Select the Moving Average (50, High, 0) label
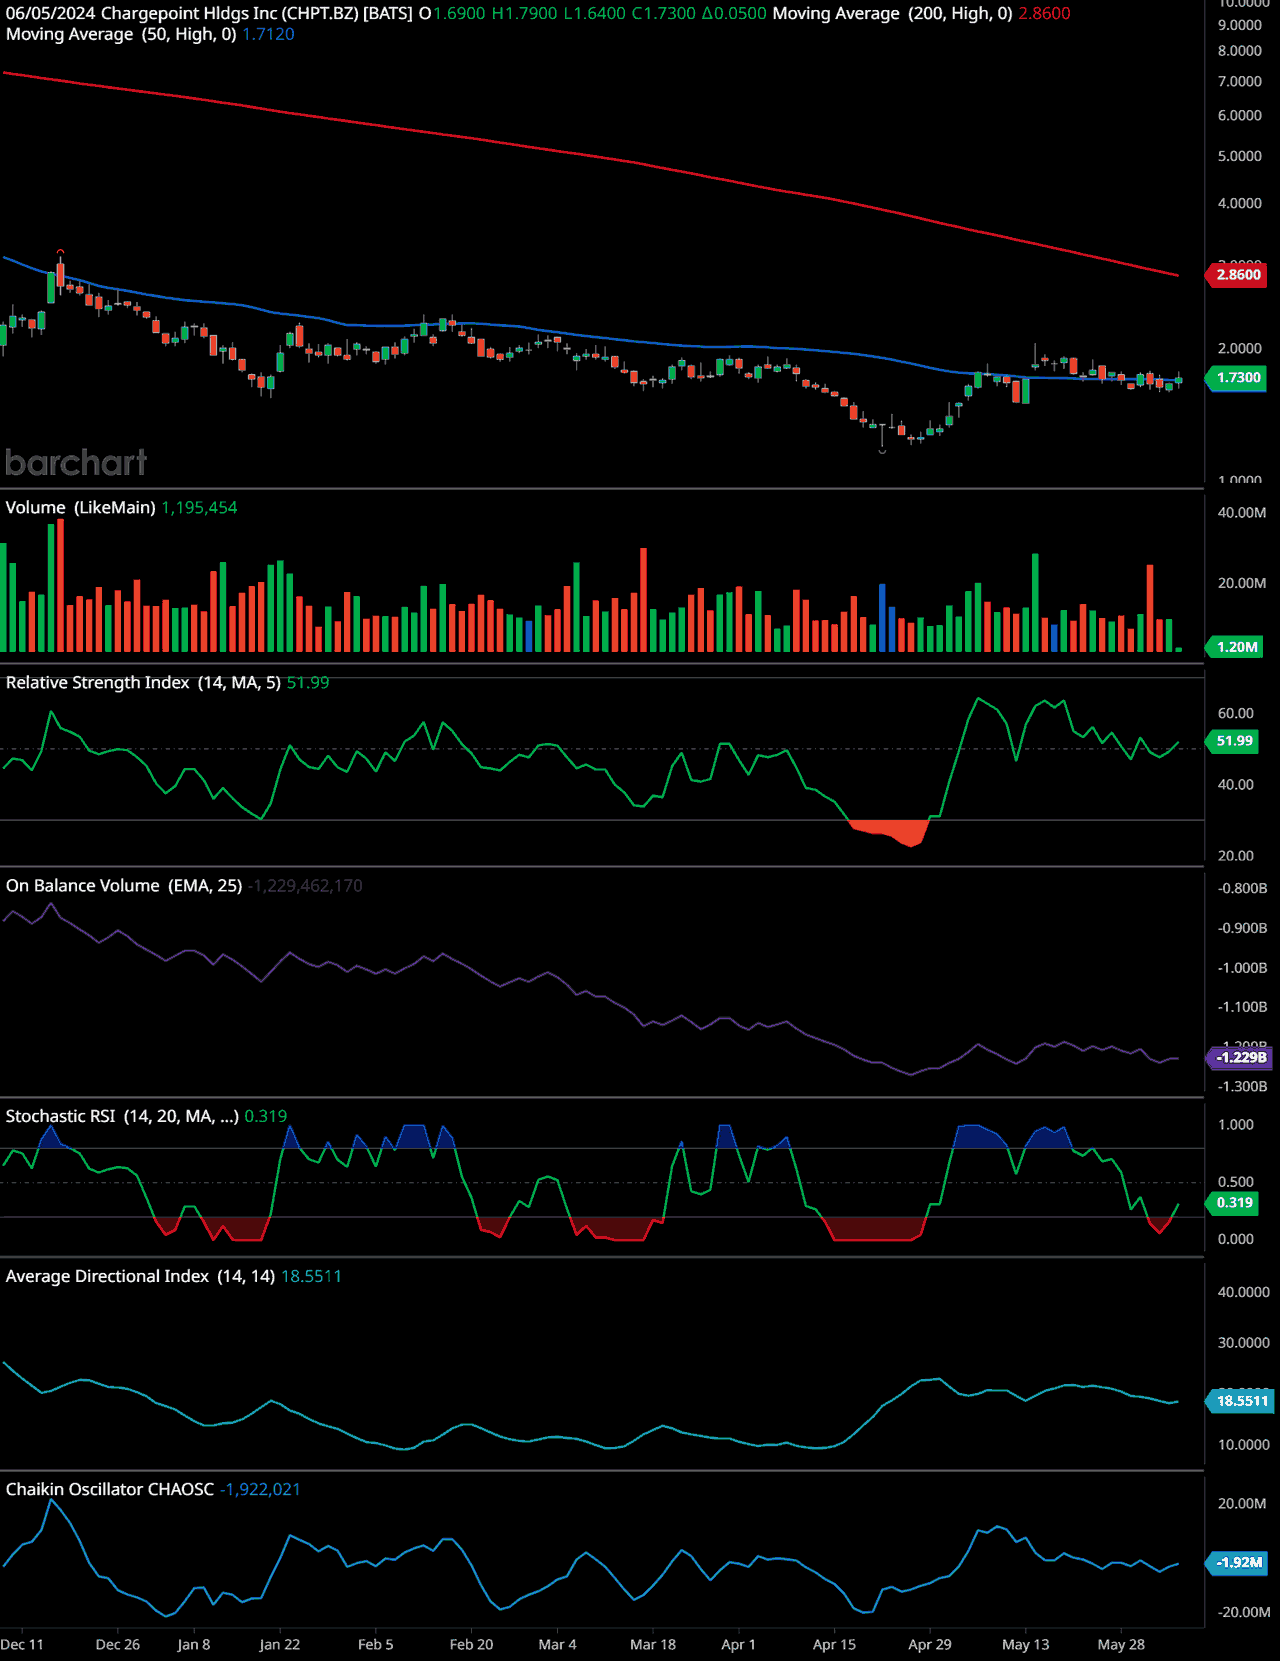This screenshot has width=1280, height=1661. coord(121,35)
